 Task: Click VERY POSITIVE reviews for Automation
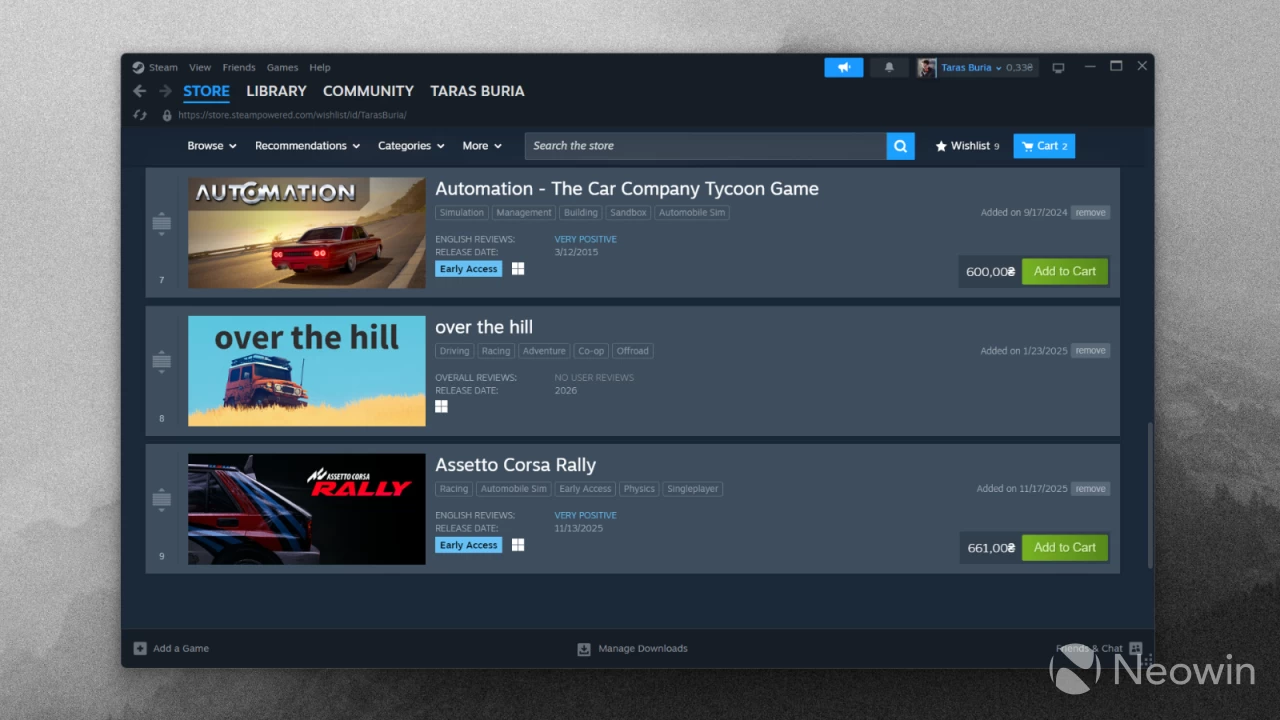coord(586,239)
